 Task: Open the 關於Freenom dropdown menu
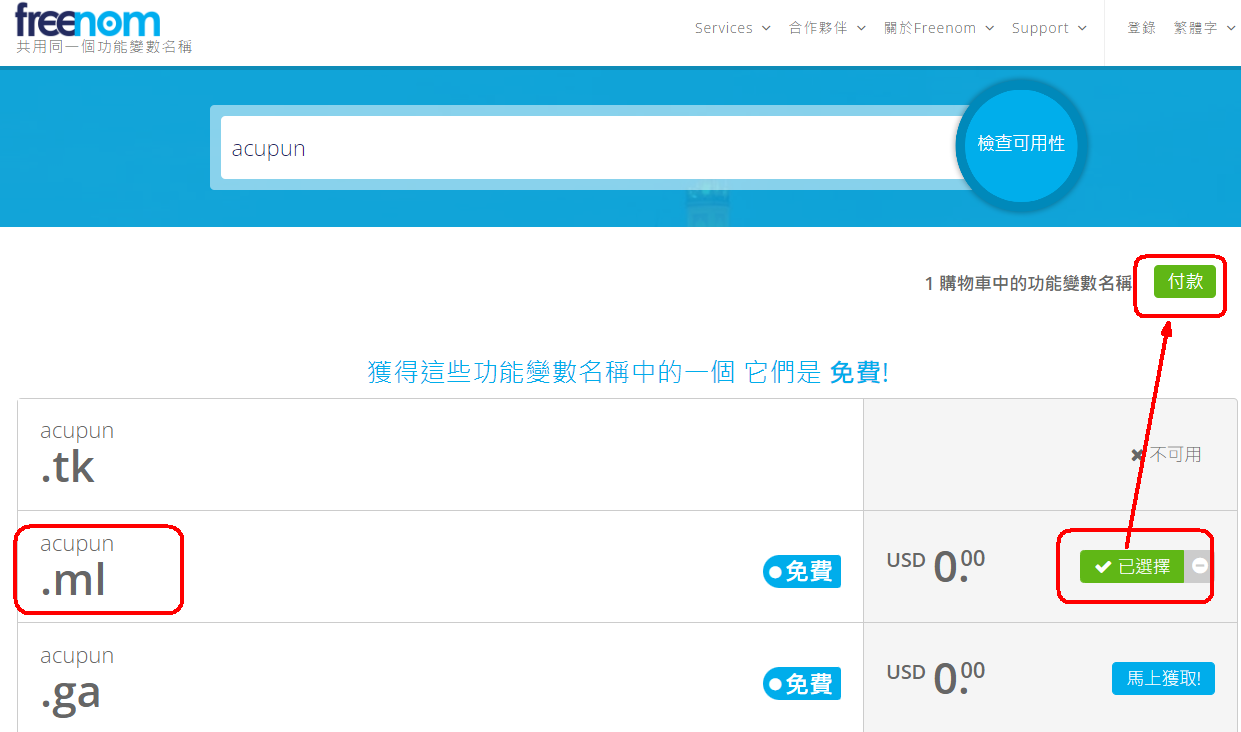939,28
